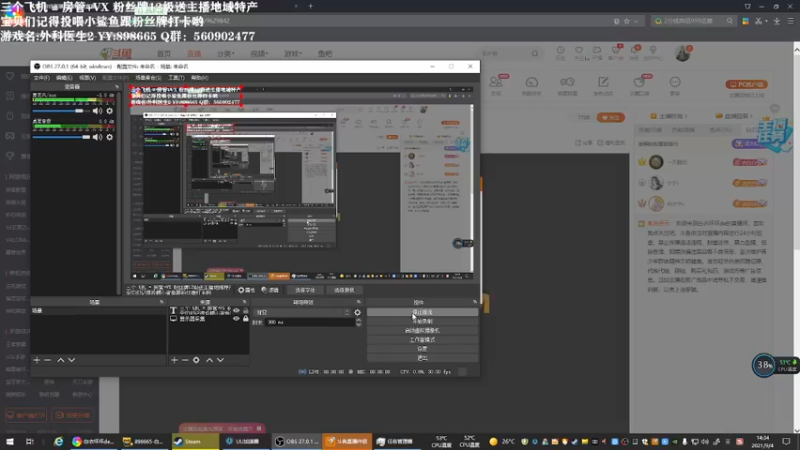
Task: Click transition duration 300 ms field
Action: 309,322
